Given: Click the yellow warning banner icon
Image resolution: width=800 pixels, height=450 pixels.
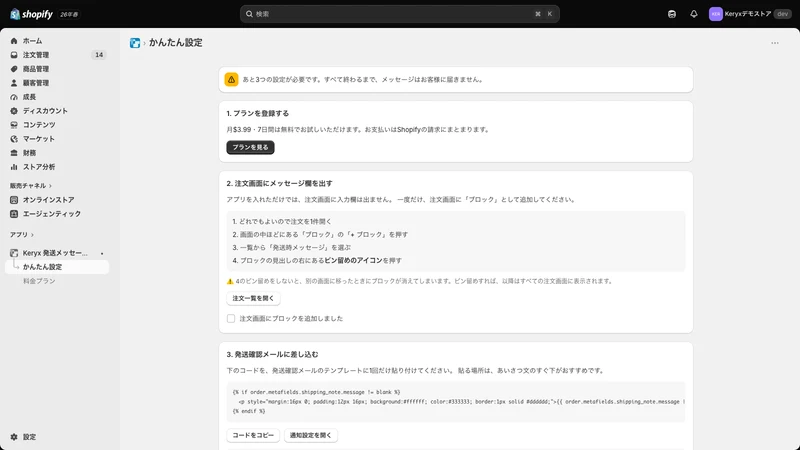Looking at the screenshot, I should click(231, 80).
